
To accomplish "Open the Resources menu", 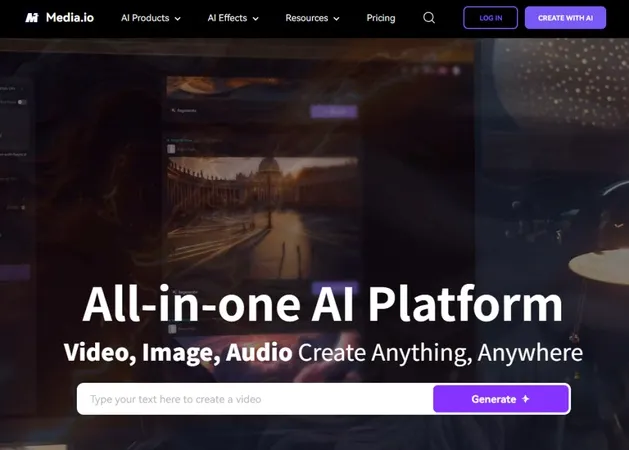I will (312, 18).
